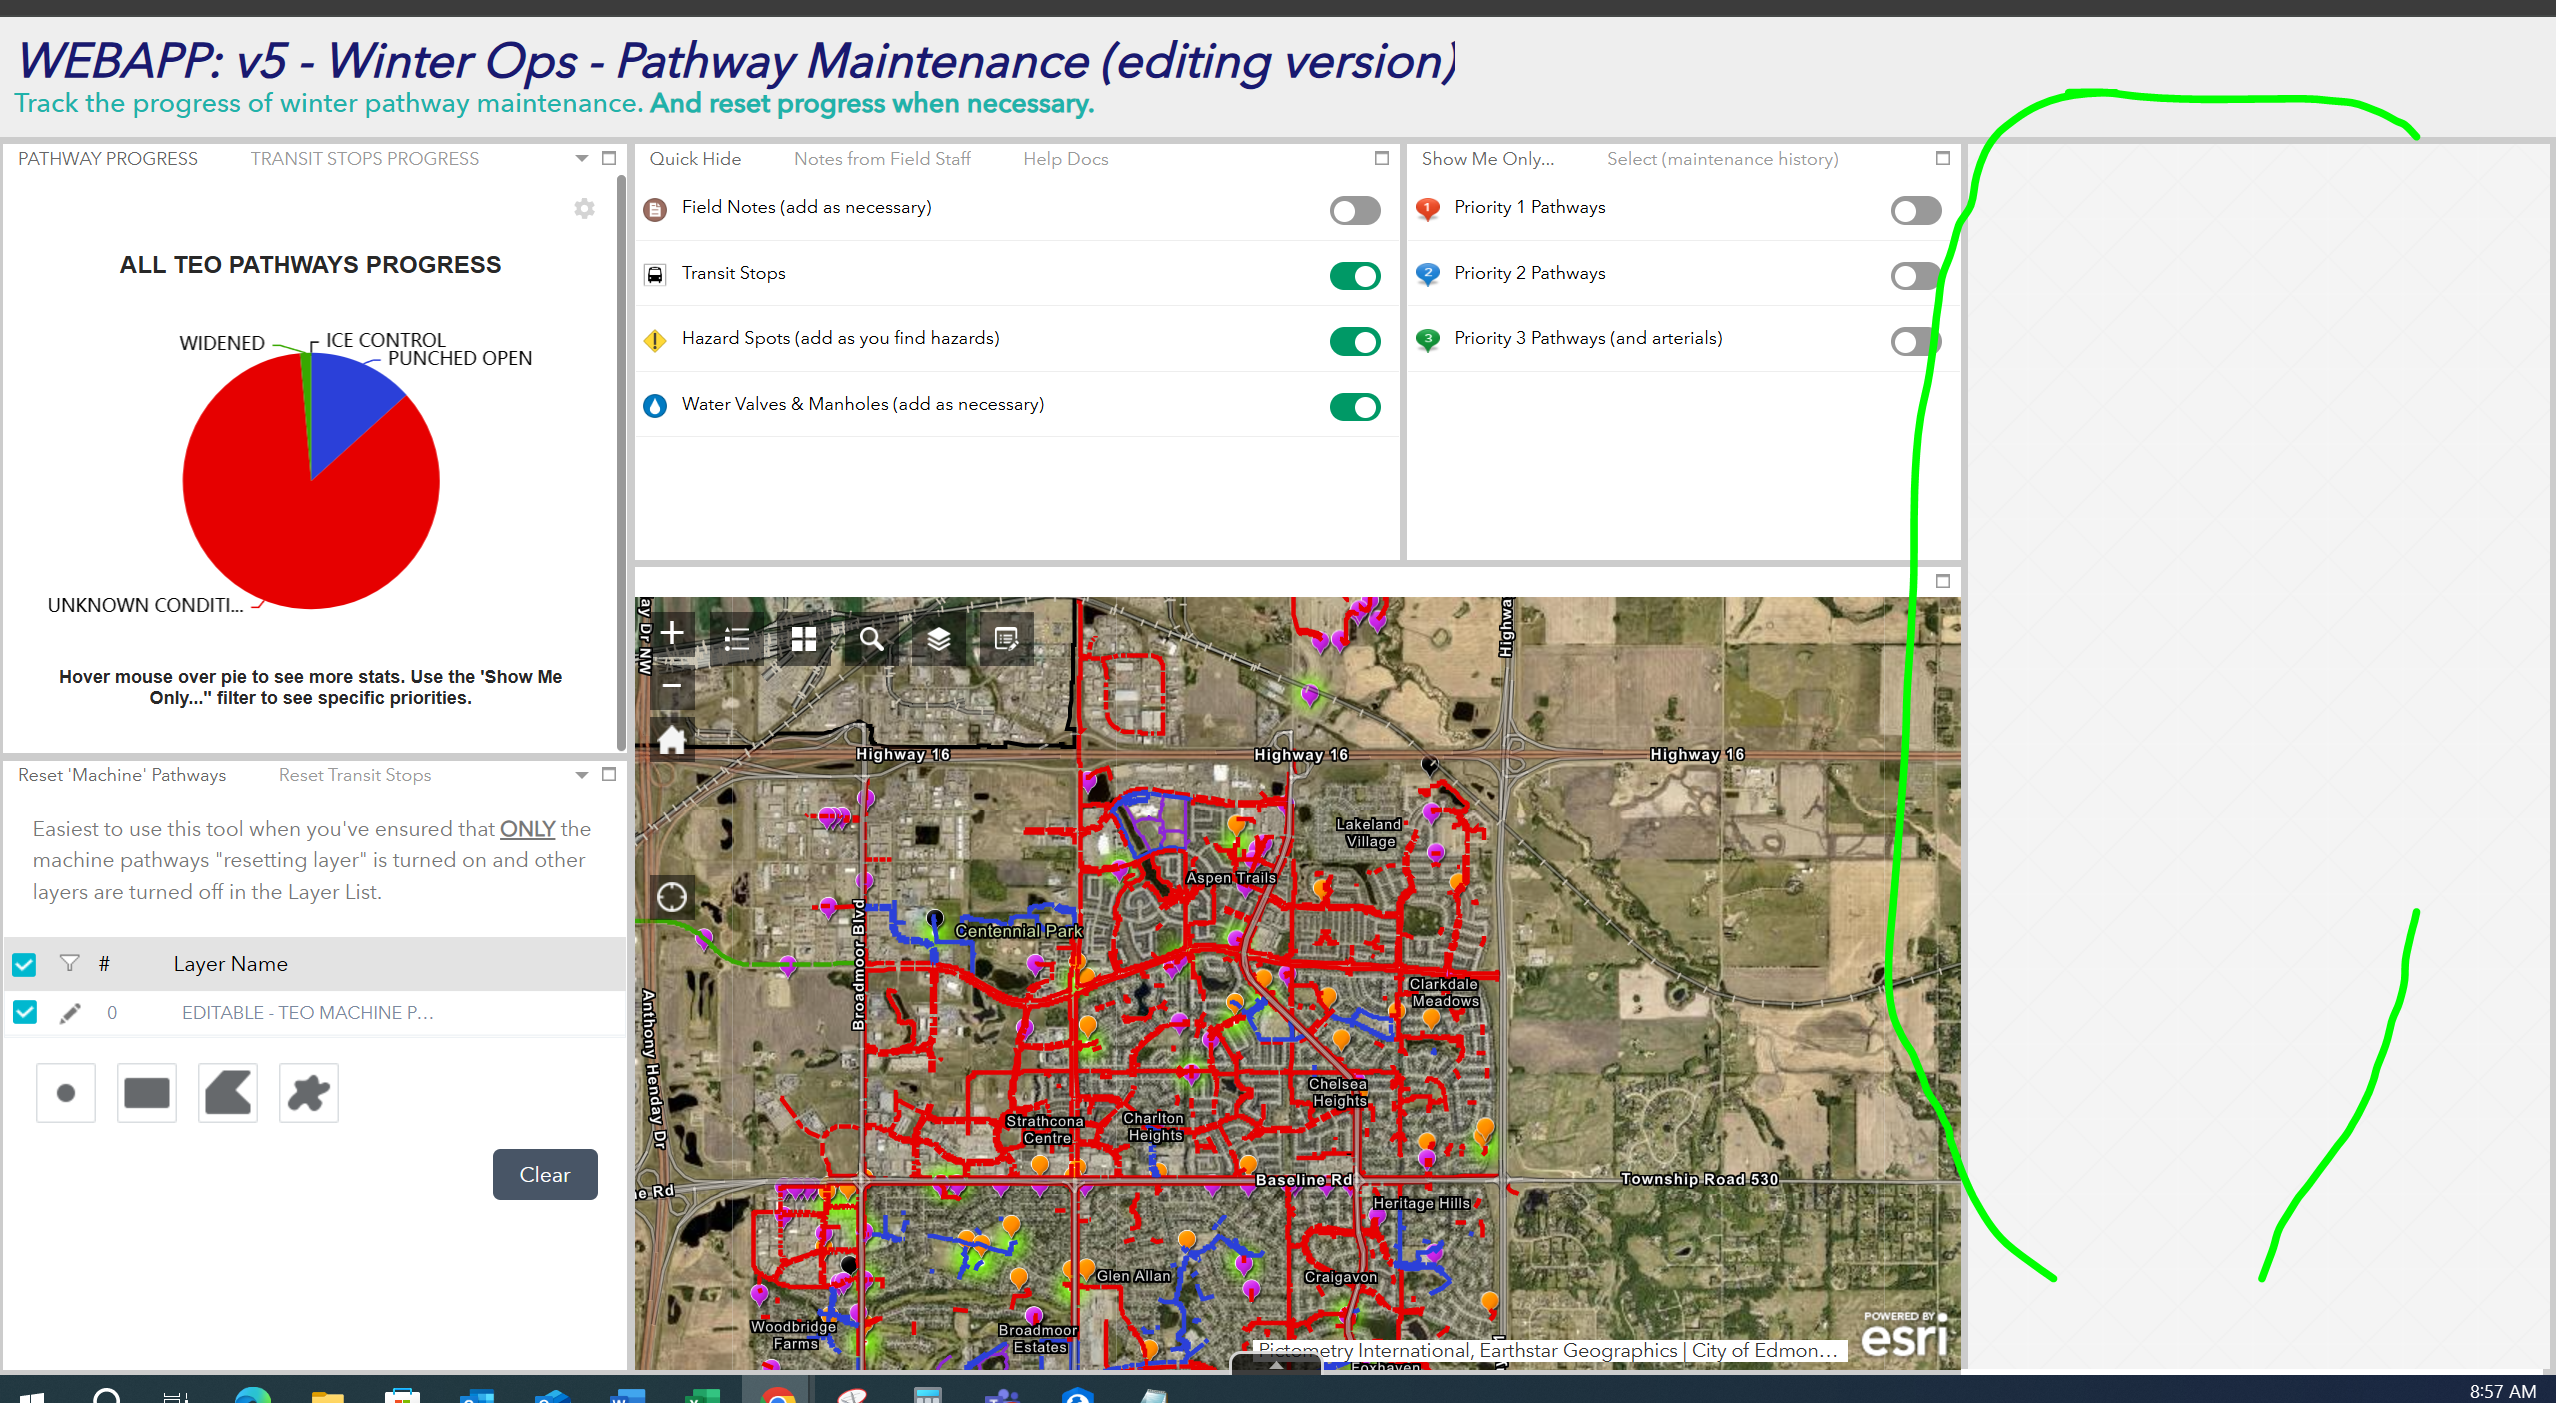
Task: Open the map Edit widget icon
Action: click(1006, 639)
